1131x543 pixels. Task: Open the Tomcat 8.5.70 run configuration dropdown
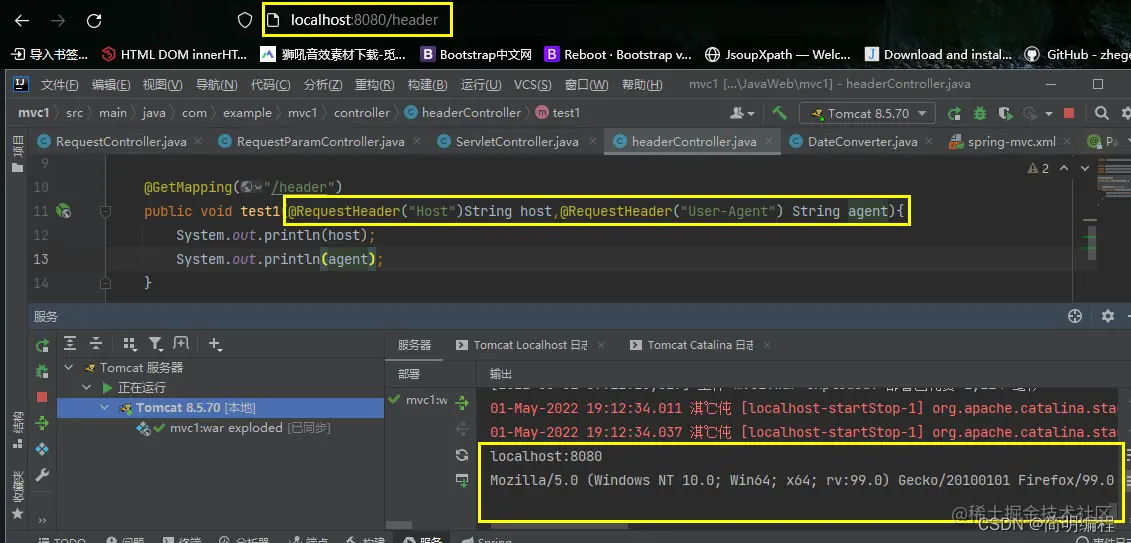pos(867,113)
